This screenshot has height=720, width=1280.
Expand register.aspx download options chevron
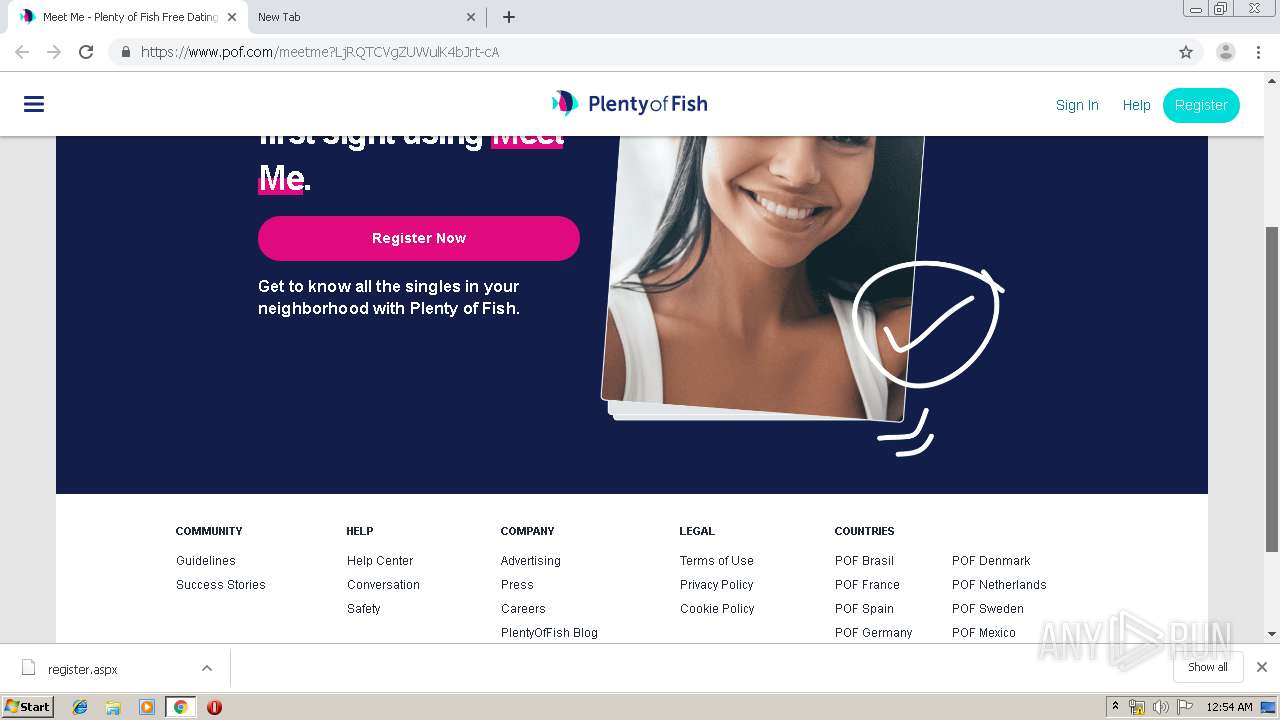[x=207, y=668]
